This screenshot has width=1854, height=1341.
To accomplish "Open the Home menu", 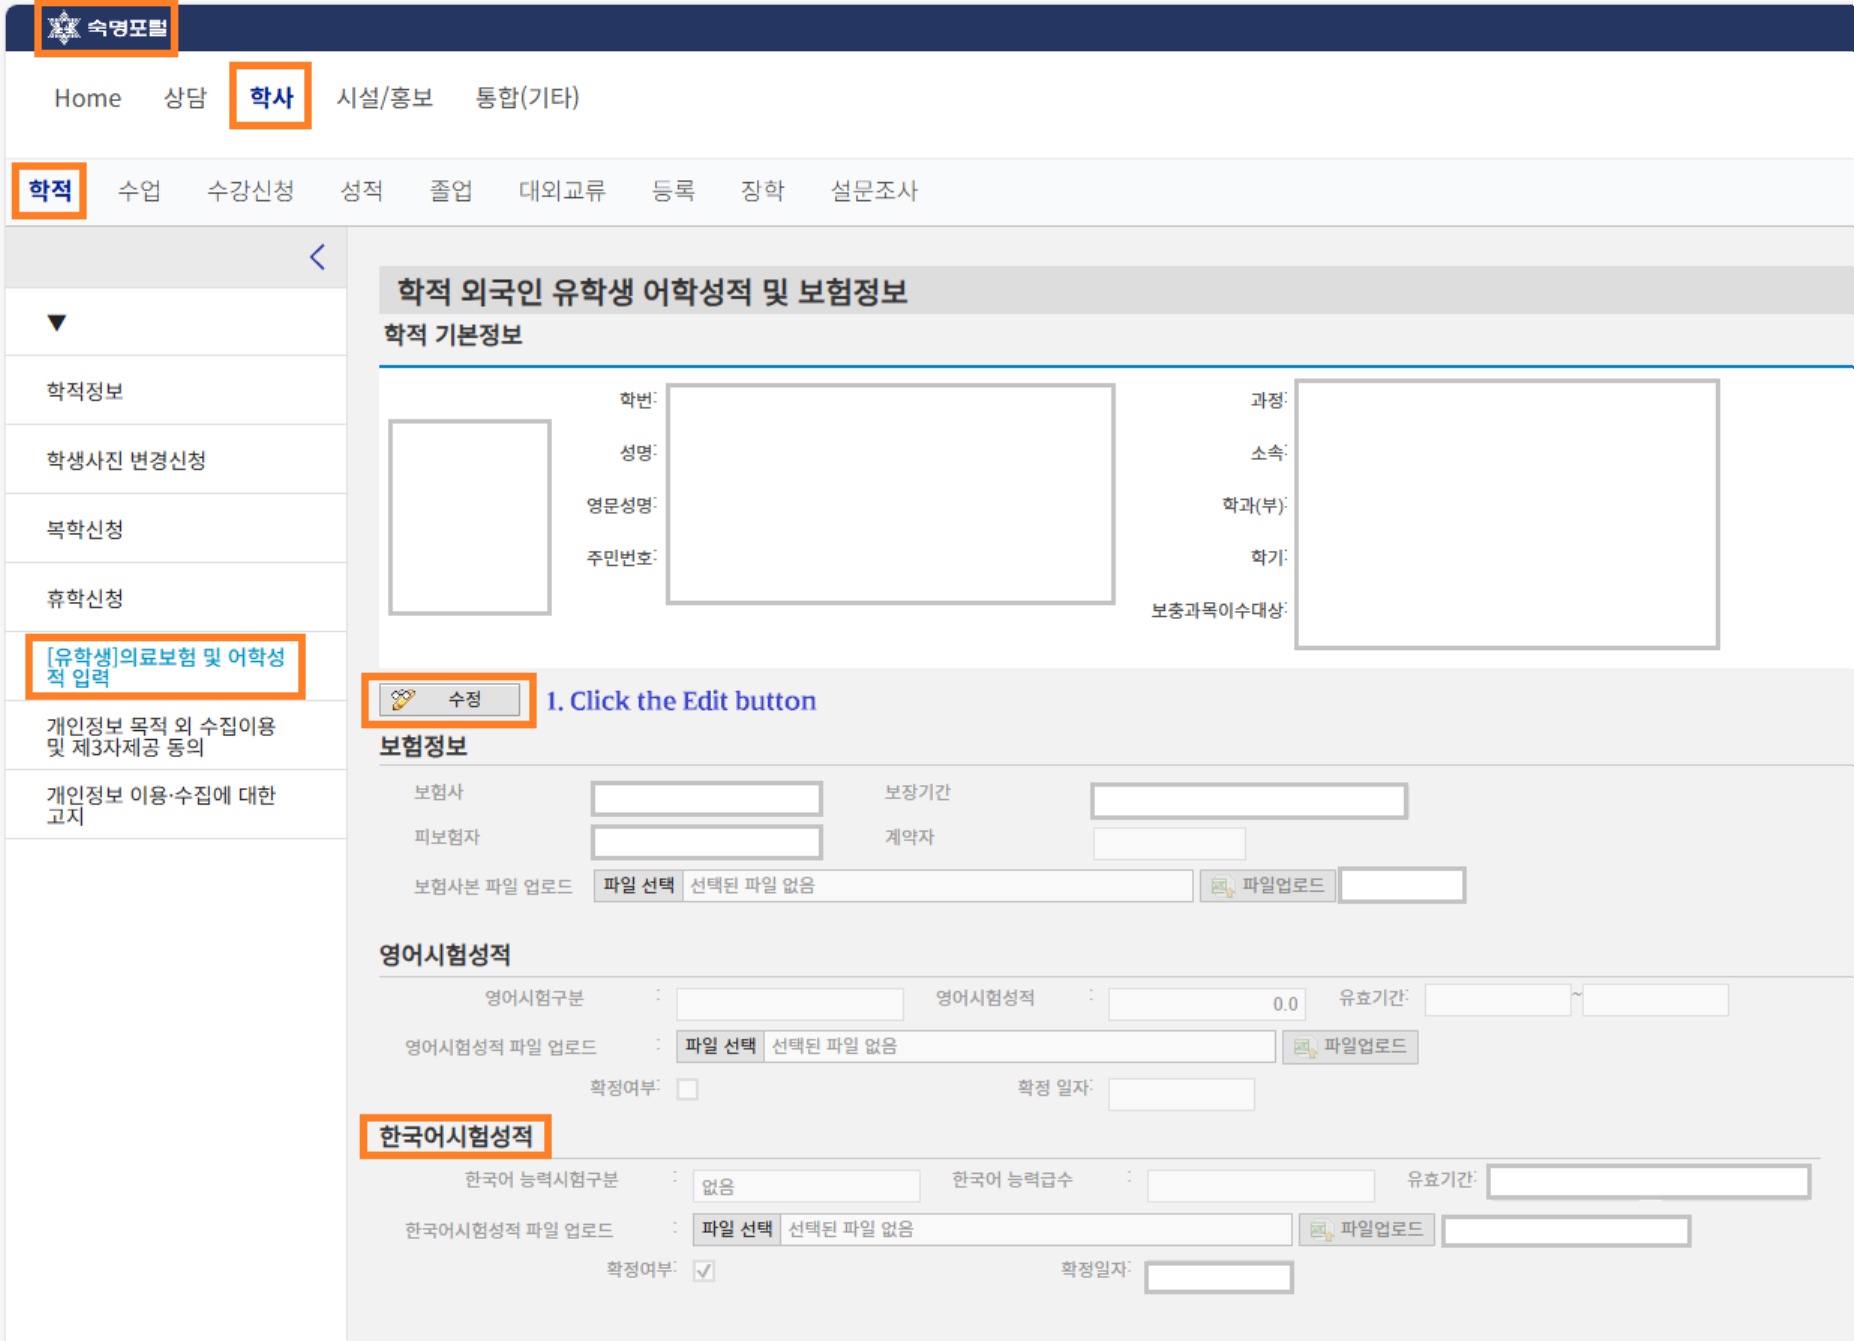I will click(88, 97).
